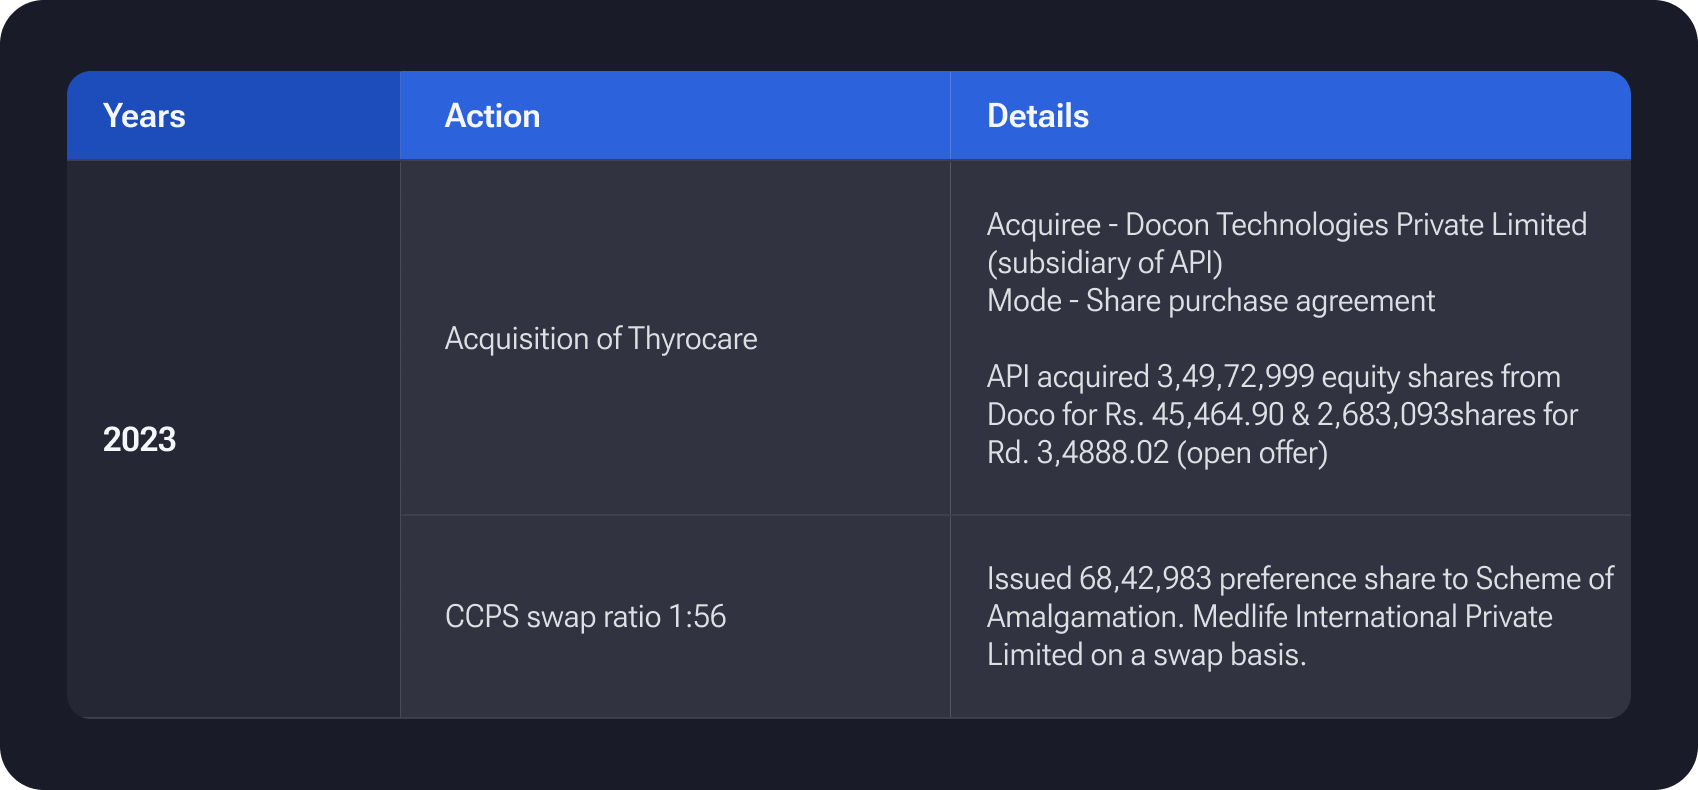Click the word 'Amalgamation.' in Details

point(1085,616)
